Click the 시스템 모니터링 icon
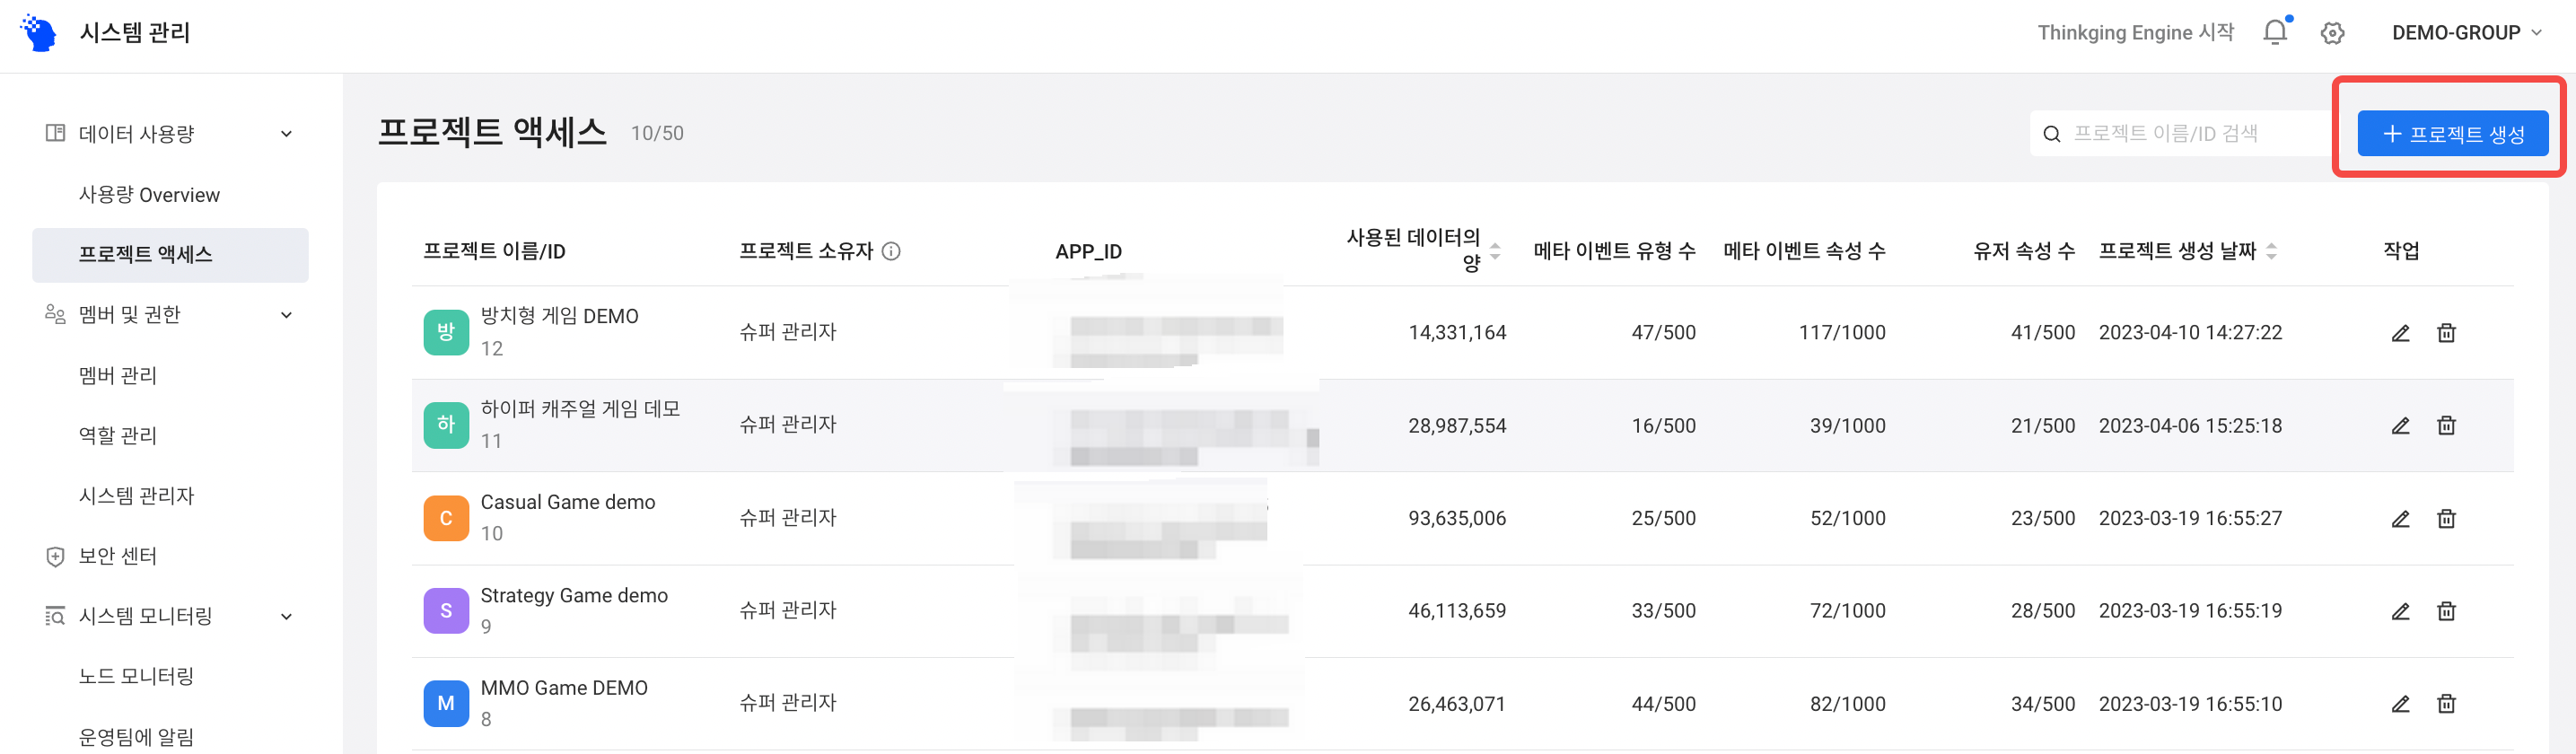The height and width of the screenshot is (754, 2576). [55, 616]
